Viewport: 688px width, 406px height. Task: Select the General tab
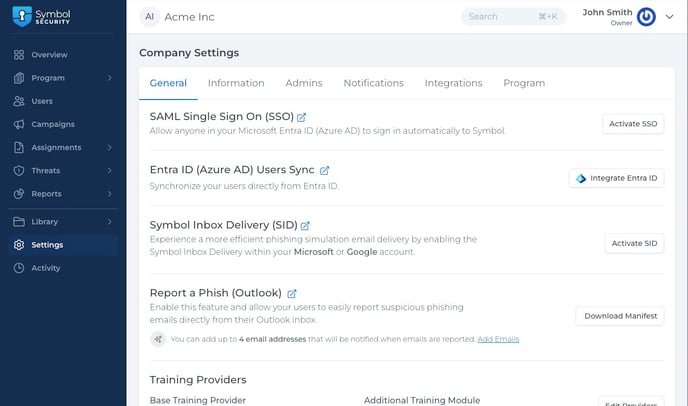(x=168, y=83)
